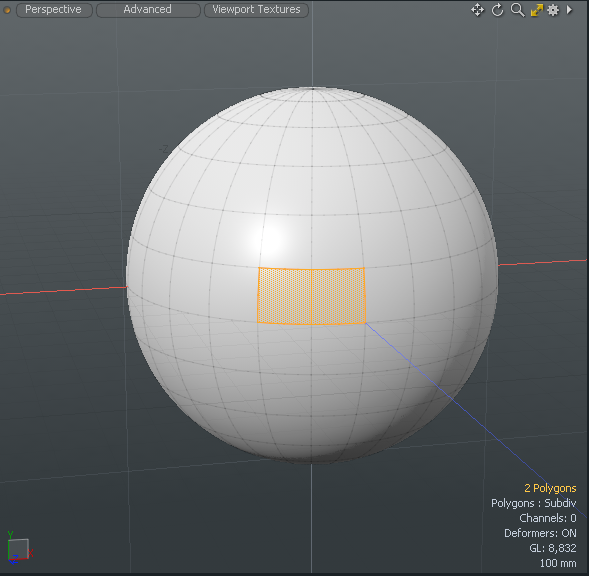Maximize viewport with the yellow expand arrows
The image size is (589, 576).
click(x=536, y=10)
